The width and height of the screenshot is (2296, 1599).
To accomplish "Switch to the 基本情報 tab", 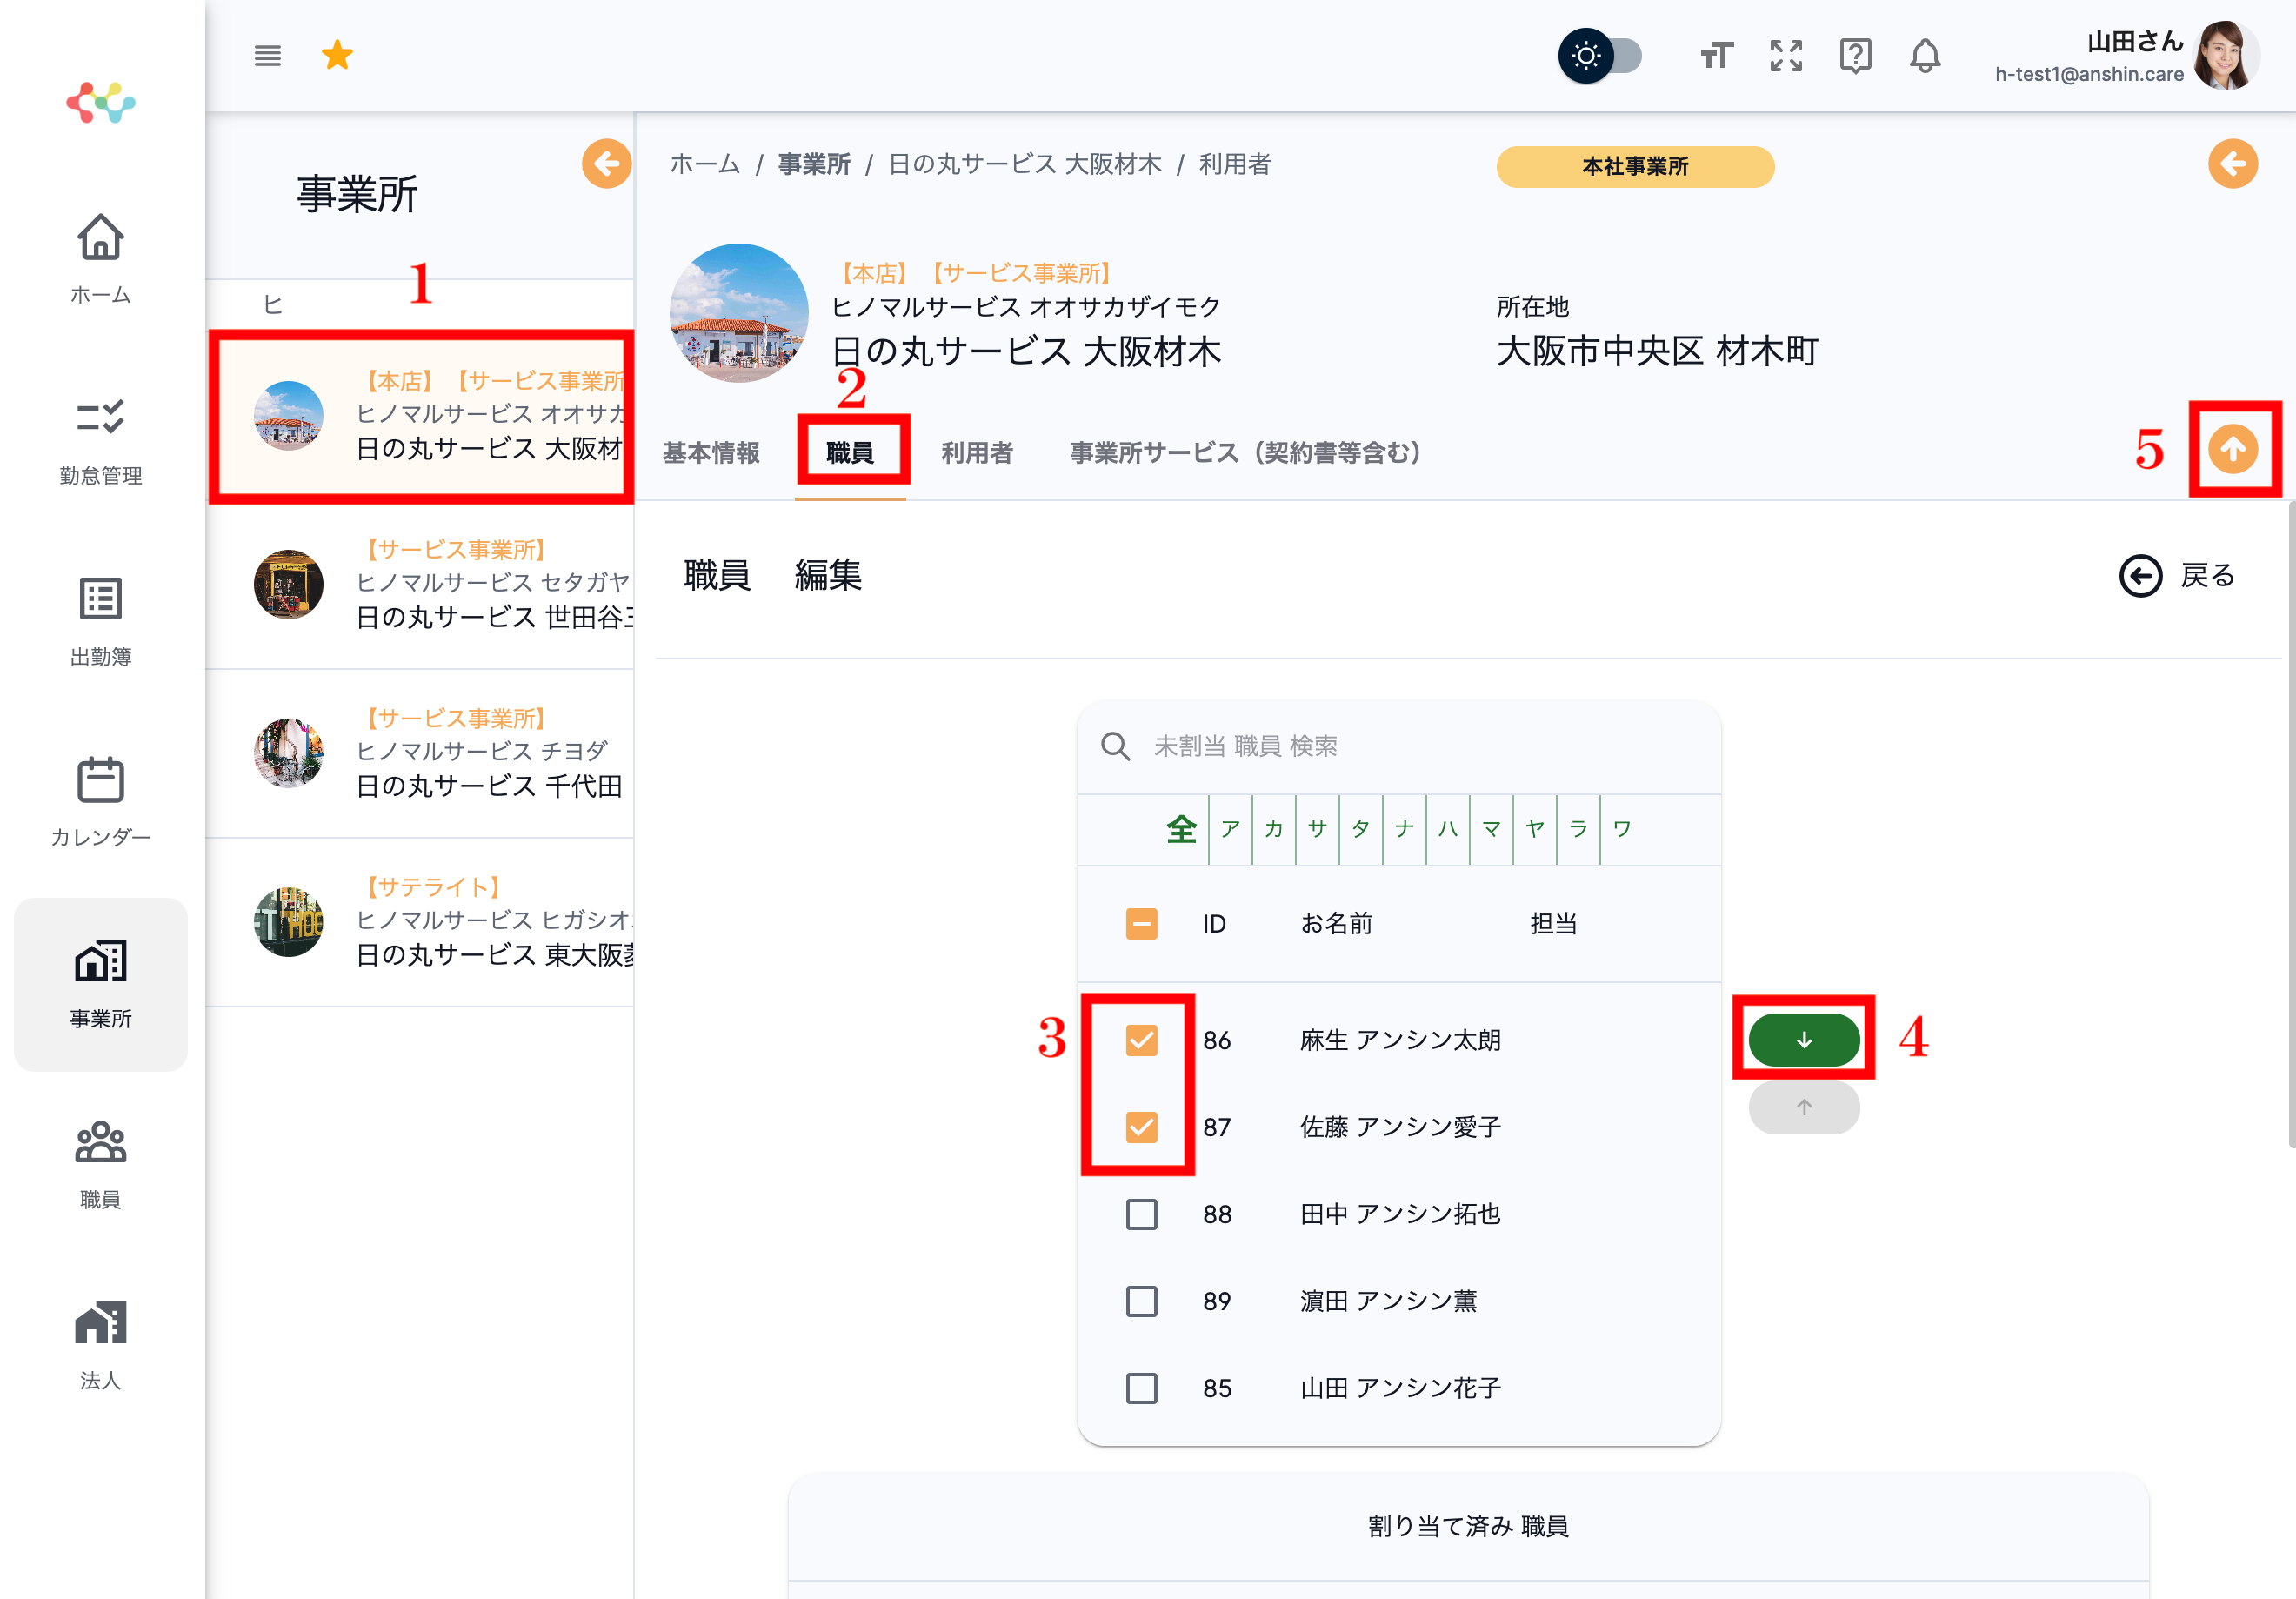I will [711, 453].
